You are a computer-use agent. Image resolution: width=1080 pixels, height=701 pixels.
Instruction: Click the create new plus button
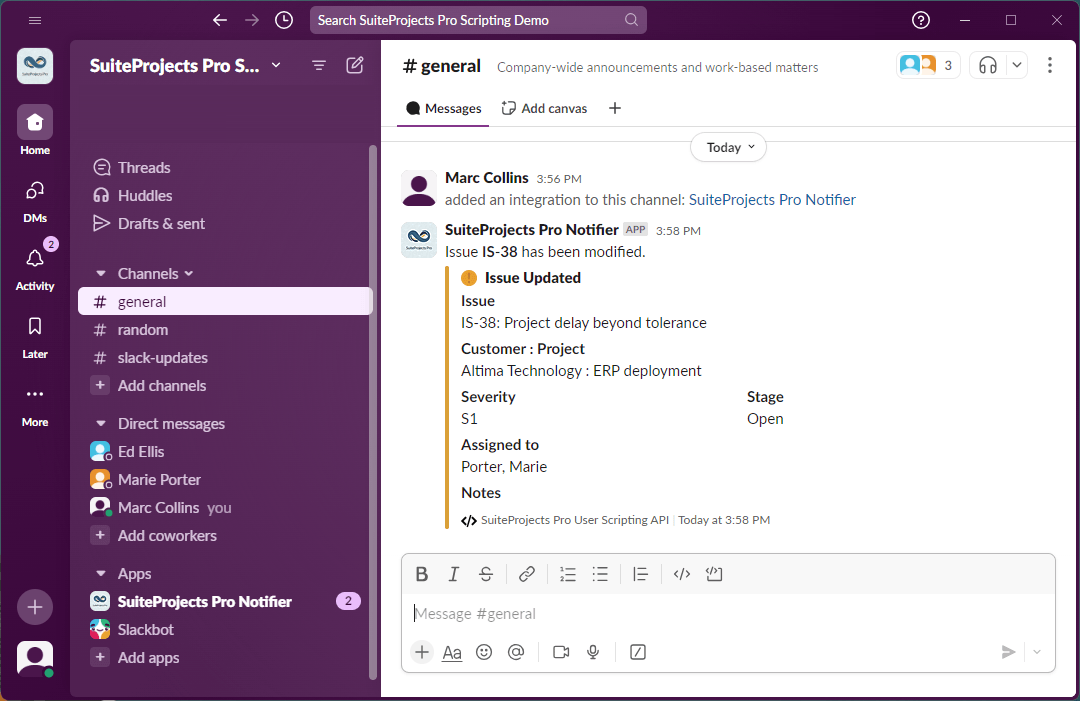pyautogui.click(x=35, y=607)
